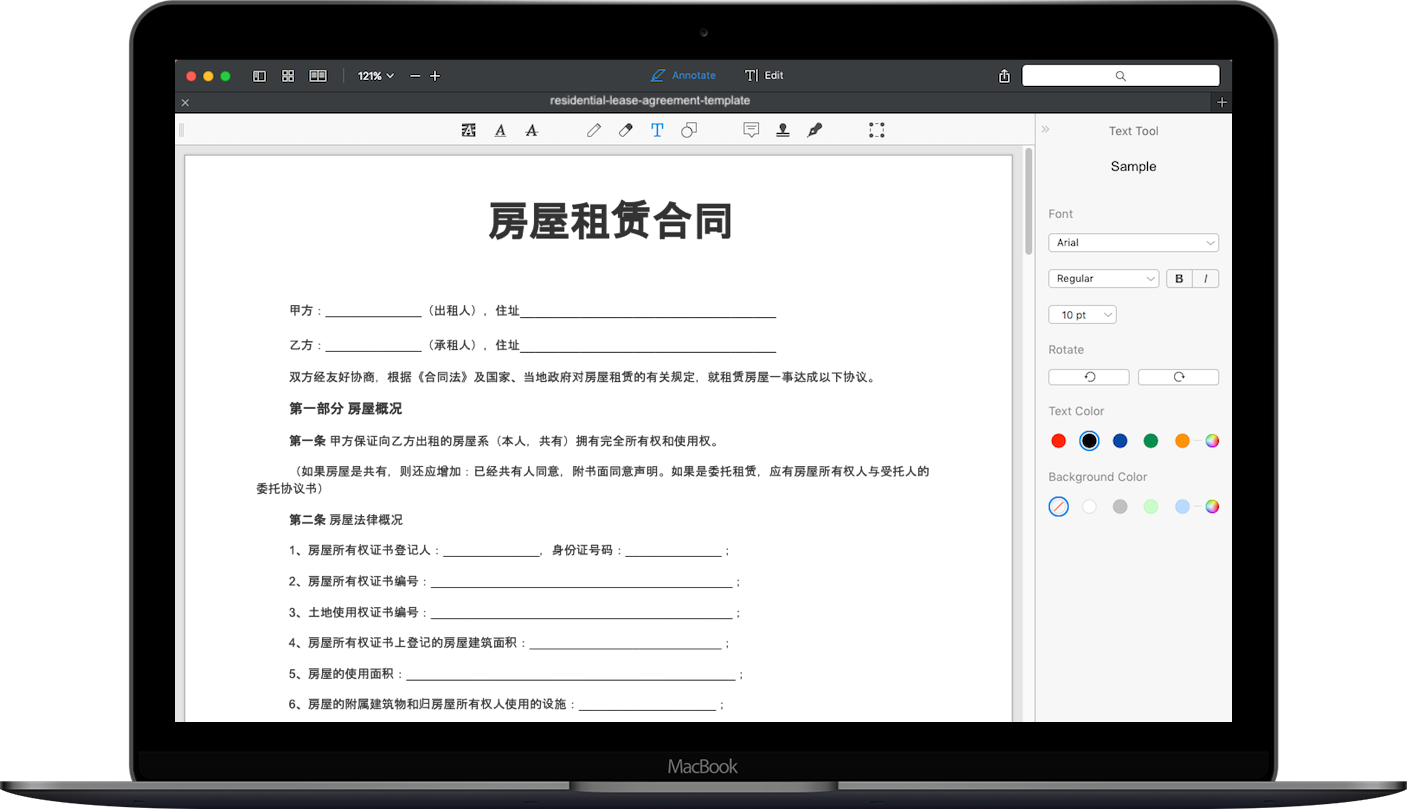Screen dimensions: 1407x809
Task: Select the Text tool
Action: click(657, 130)
